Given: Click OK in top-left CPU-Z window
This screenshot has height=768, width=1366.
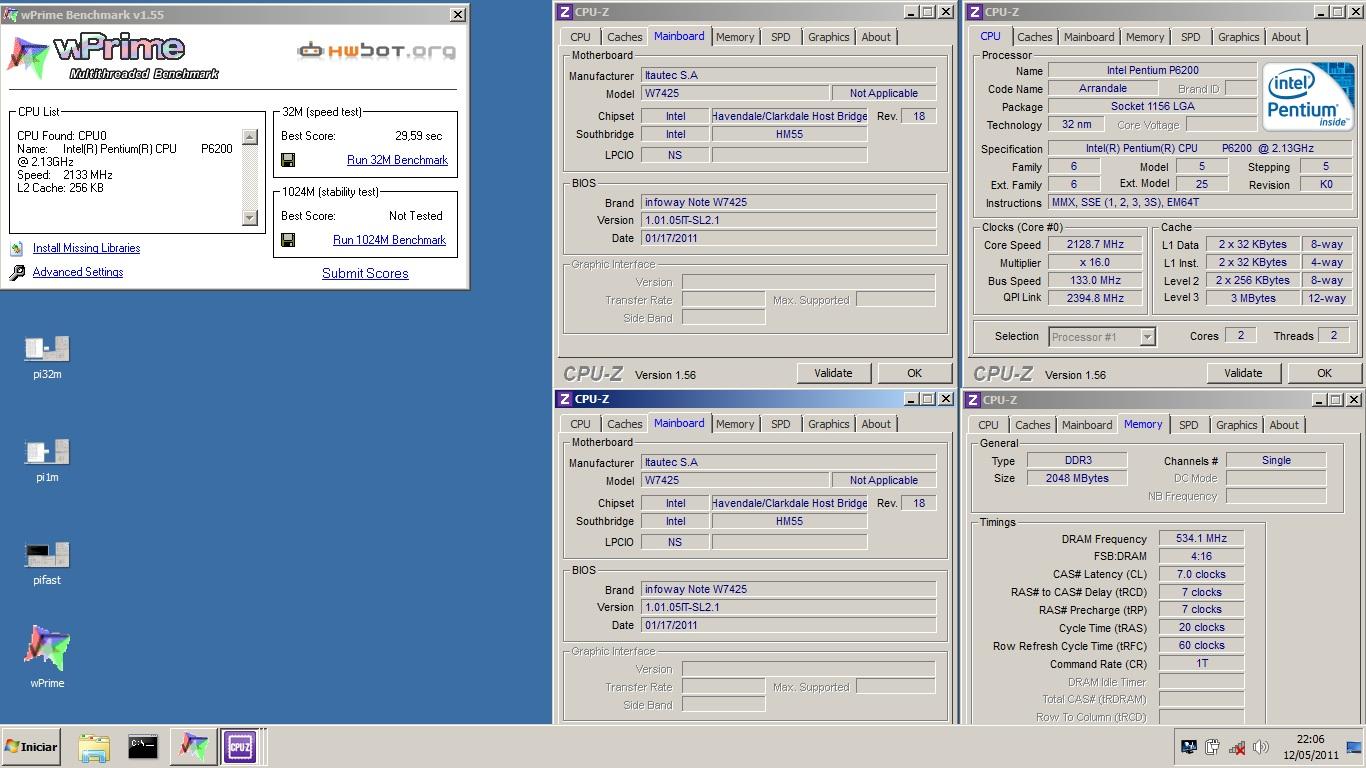Looking at the screenshot, I should 914,373.
